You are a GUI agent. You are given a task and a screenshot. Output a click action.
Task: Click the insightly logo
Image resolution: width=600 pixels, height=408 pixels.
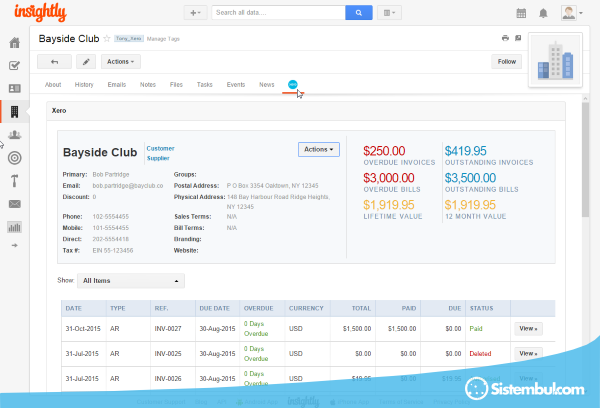tap(41, 12)
